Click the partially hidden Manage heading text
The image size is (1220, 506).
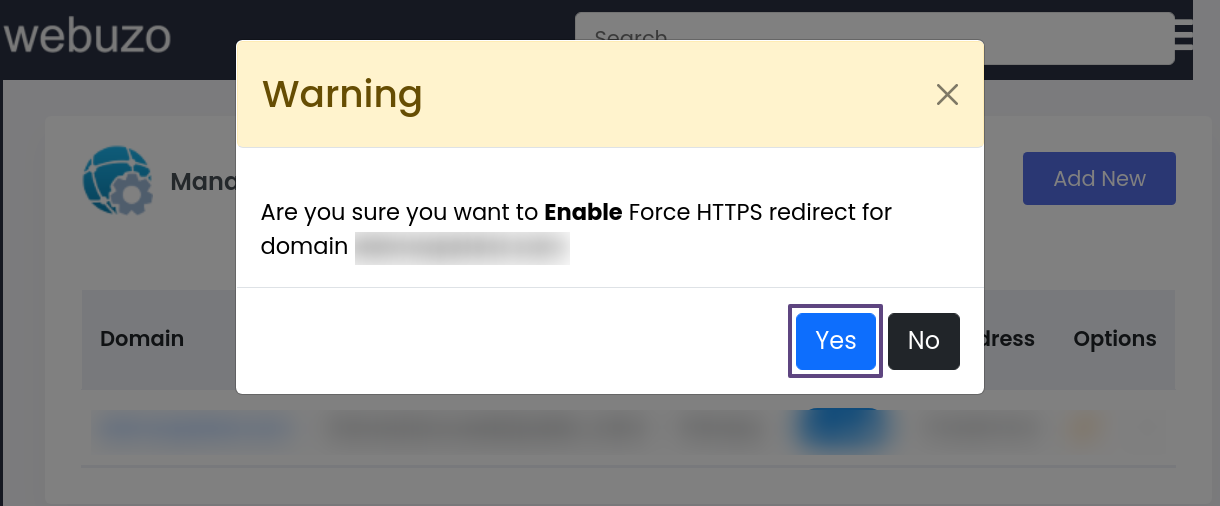(203, 181)
